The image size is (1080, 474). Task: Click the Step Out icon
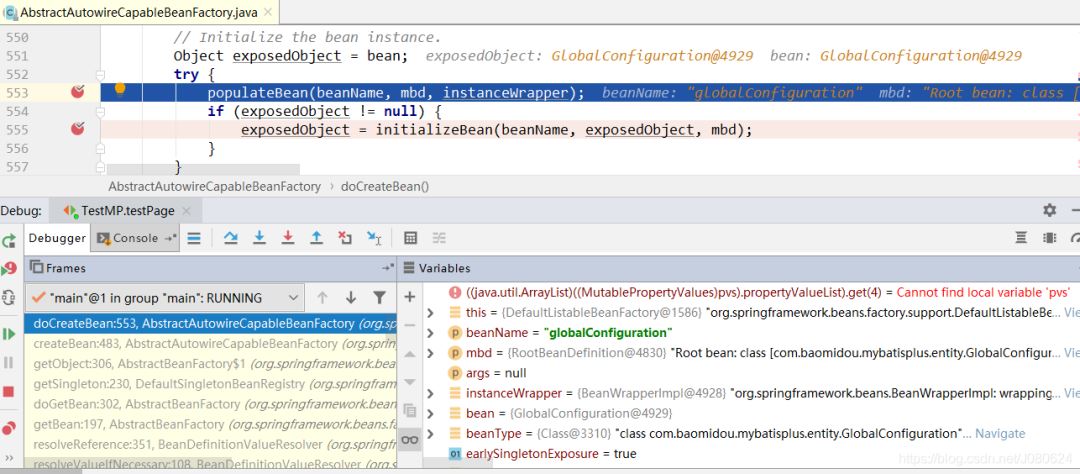pyautogui.click(x=316, y=238)
